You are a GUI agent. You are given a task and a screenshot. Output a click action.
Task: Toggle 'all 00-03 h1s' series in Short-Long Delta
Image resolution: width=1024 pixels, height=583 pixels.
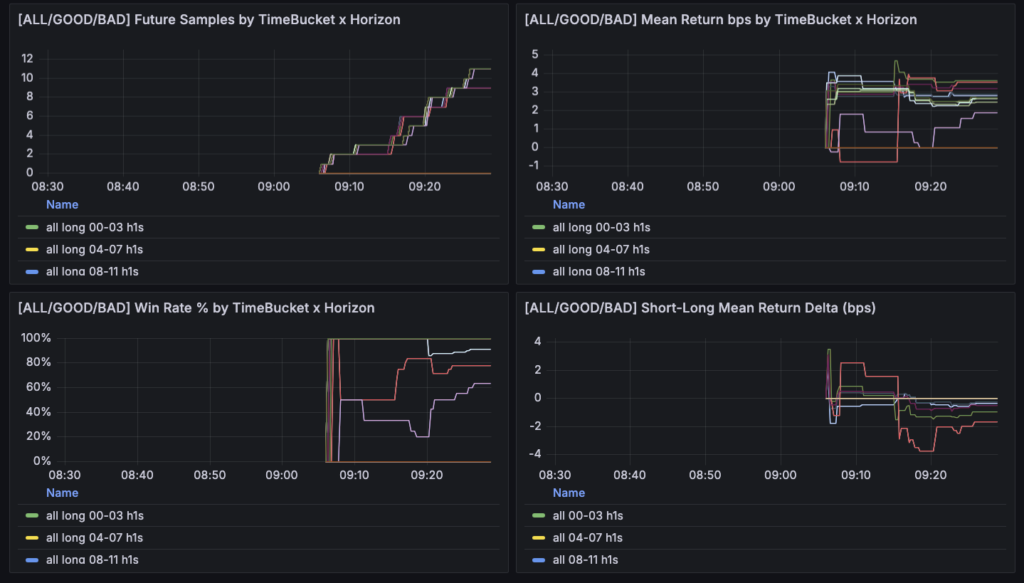588,516
